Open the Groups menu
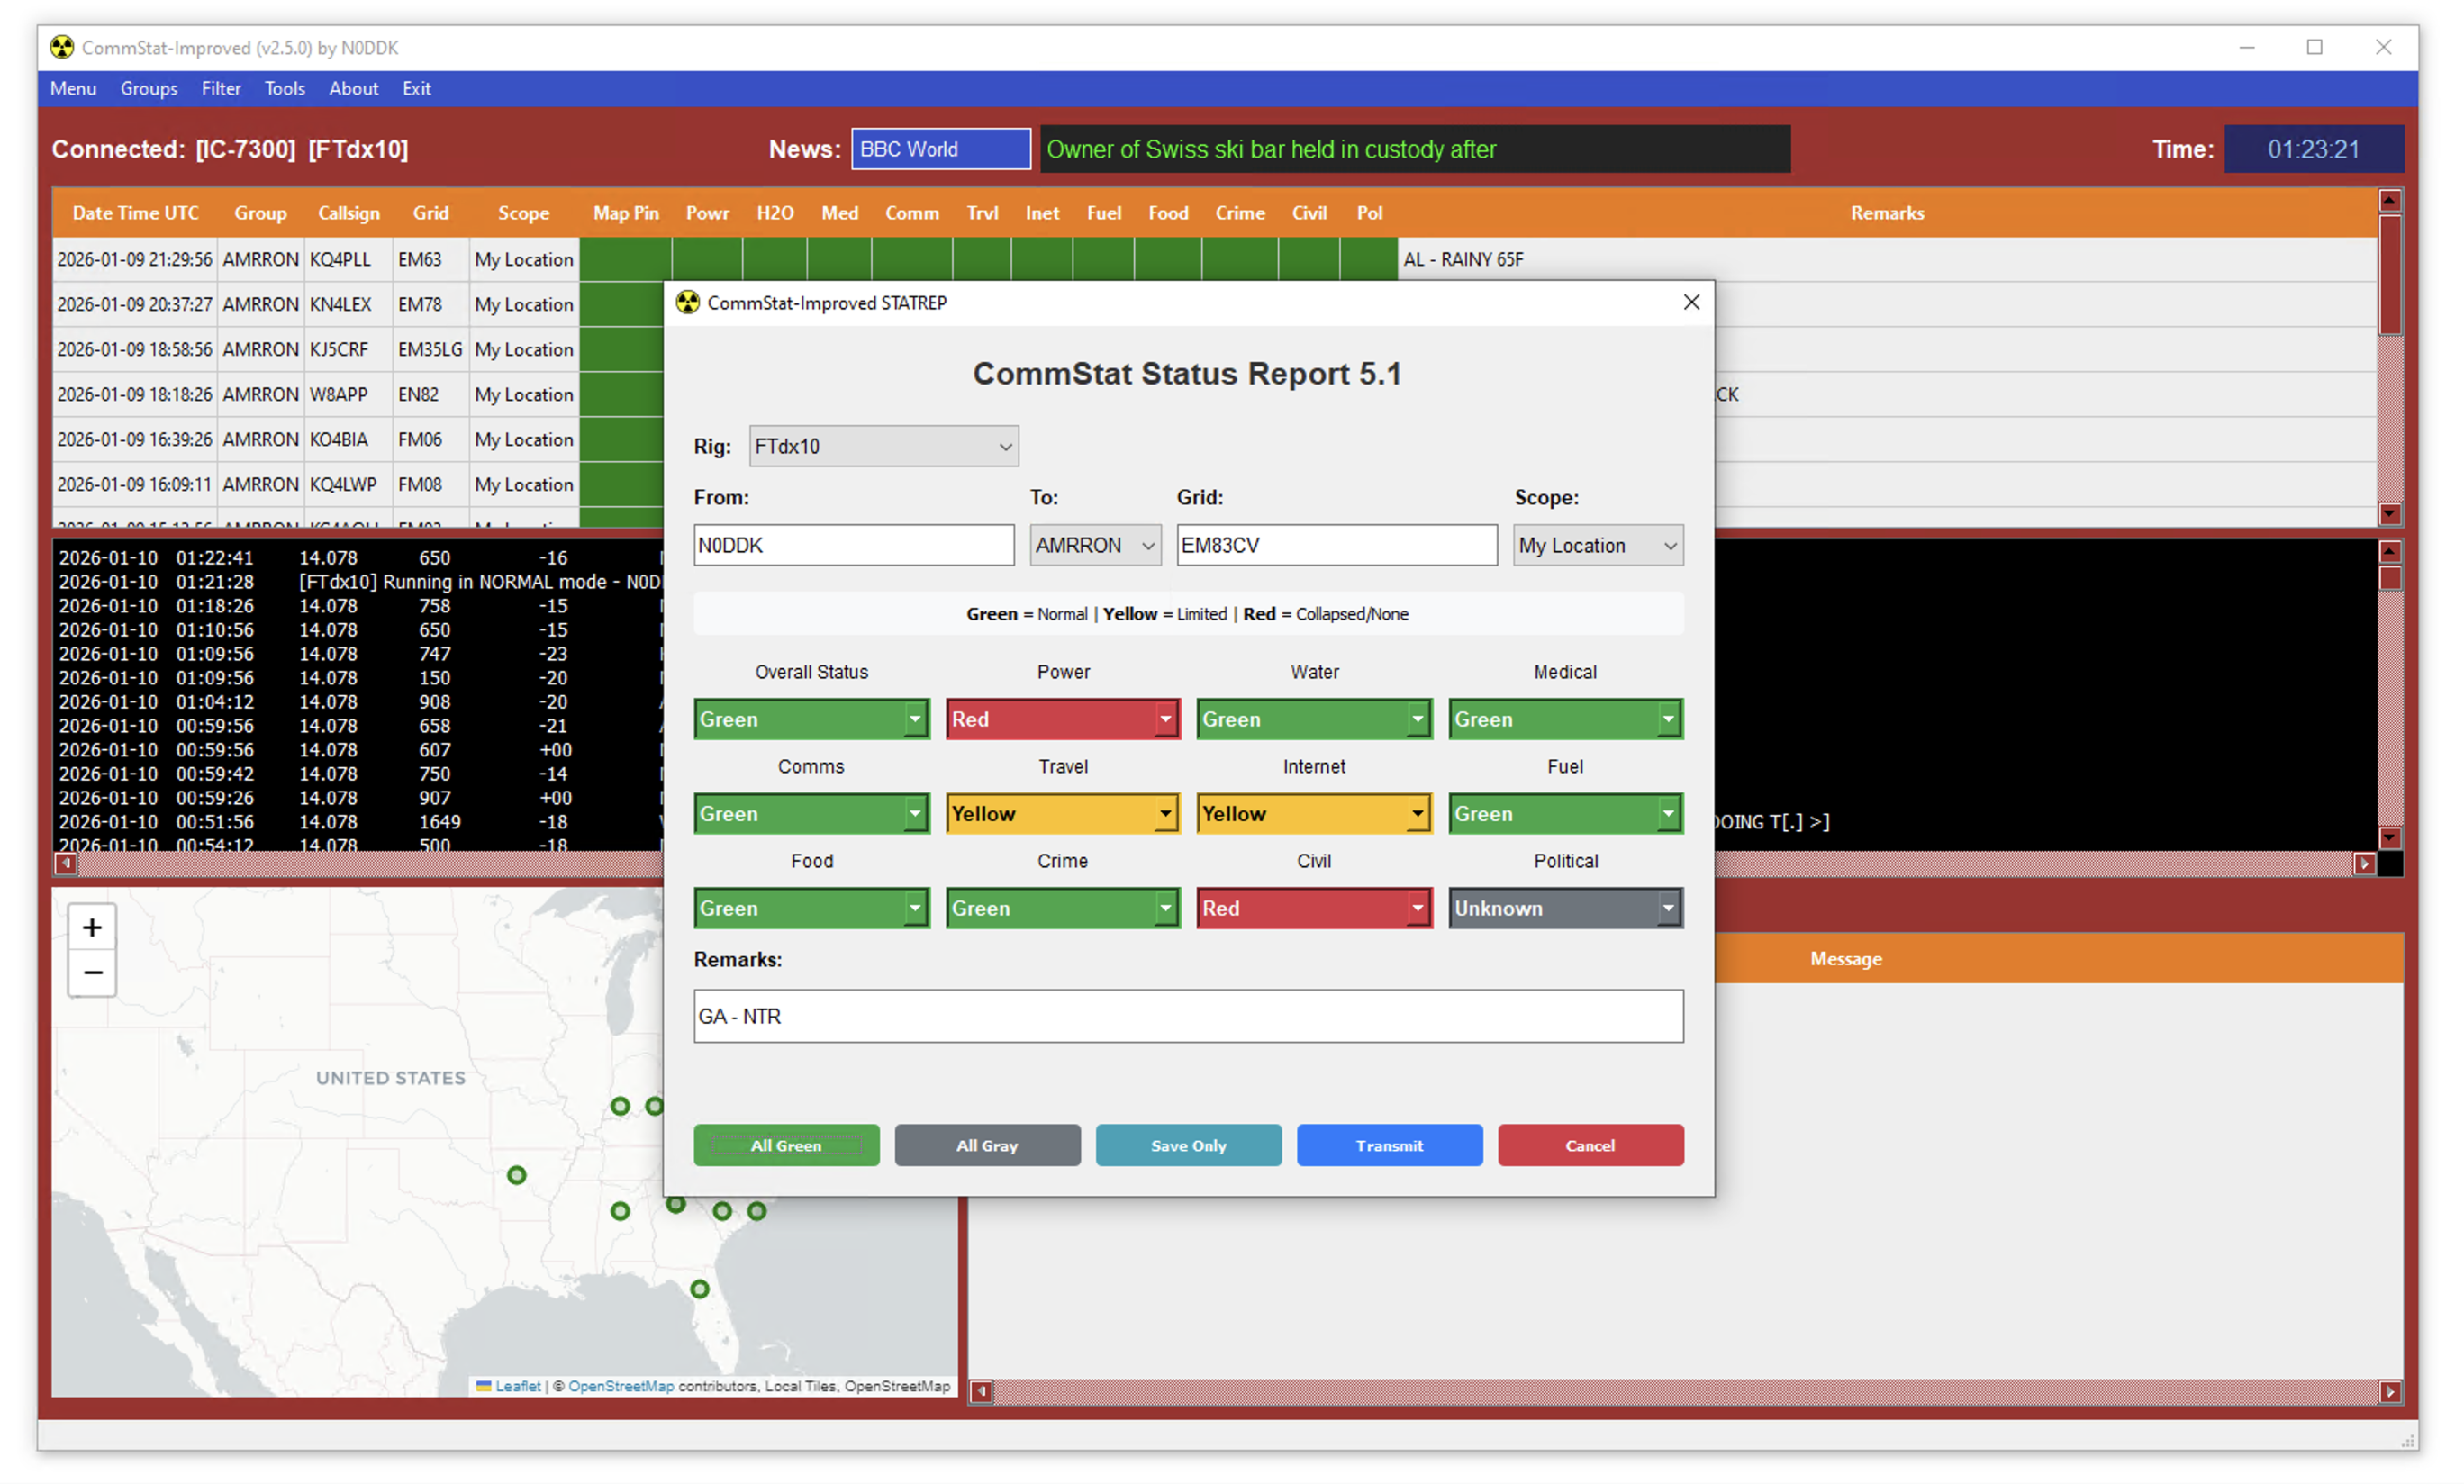 (x=149, y=88)
